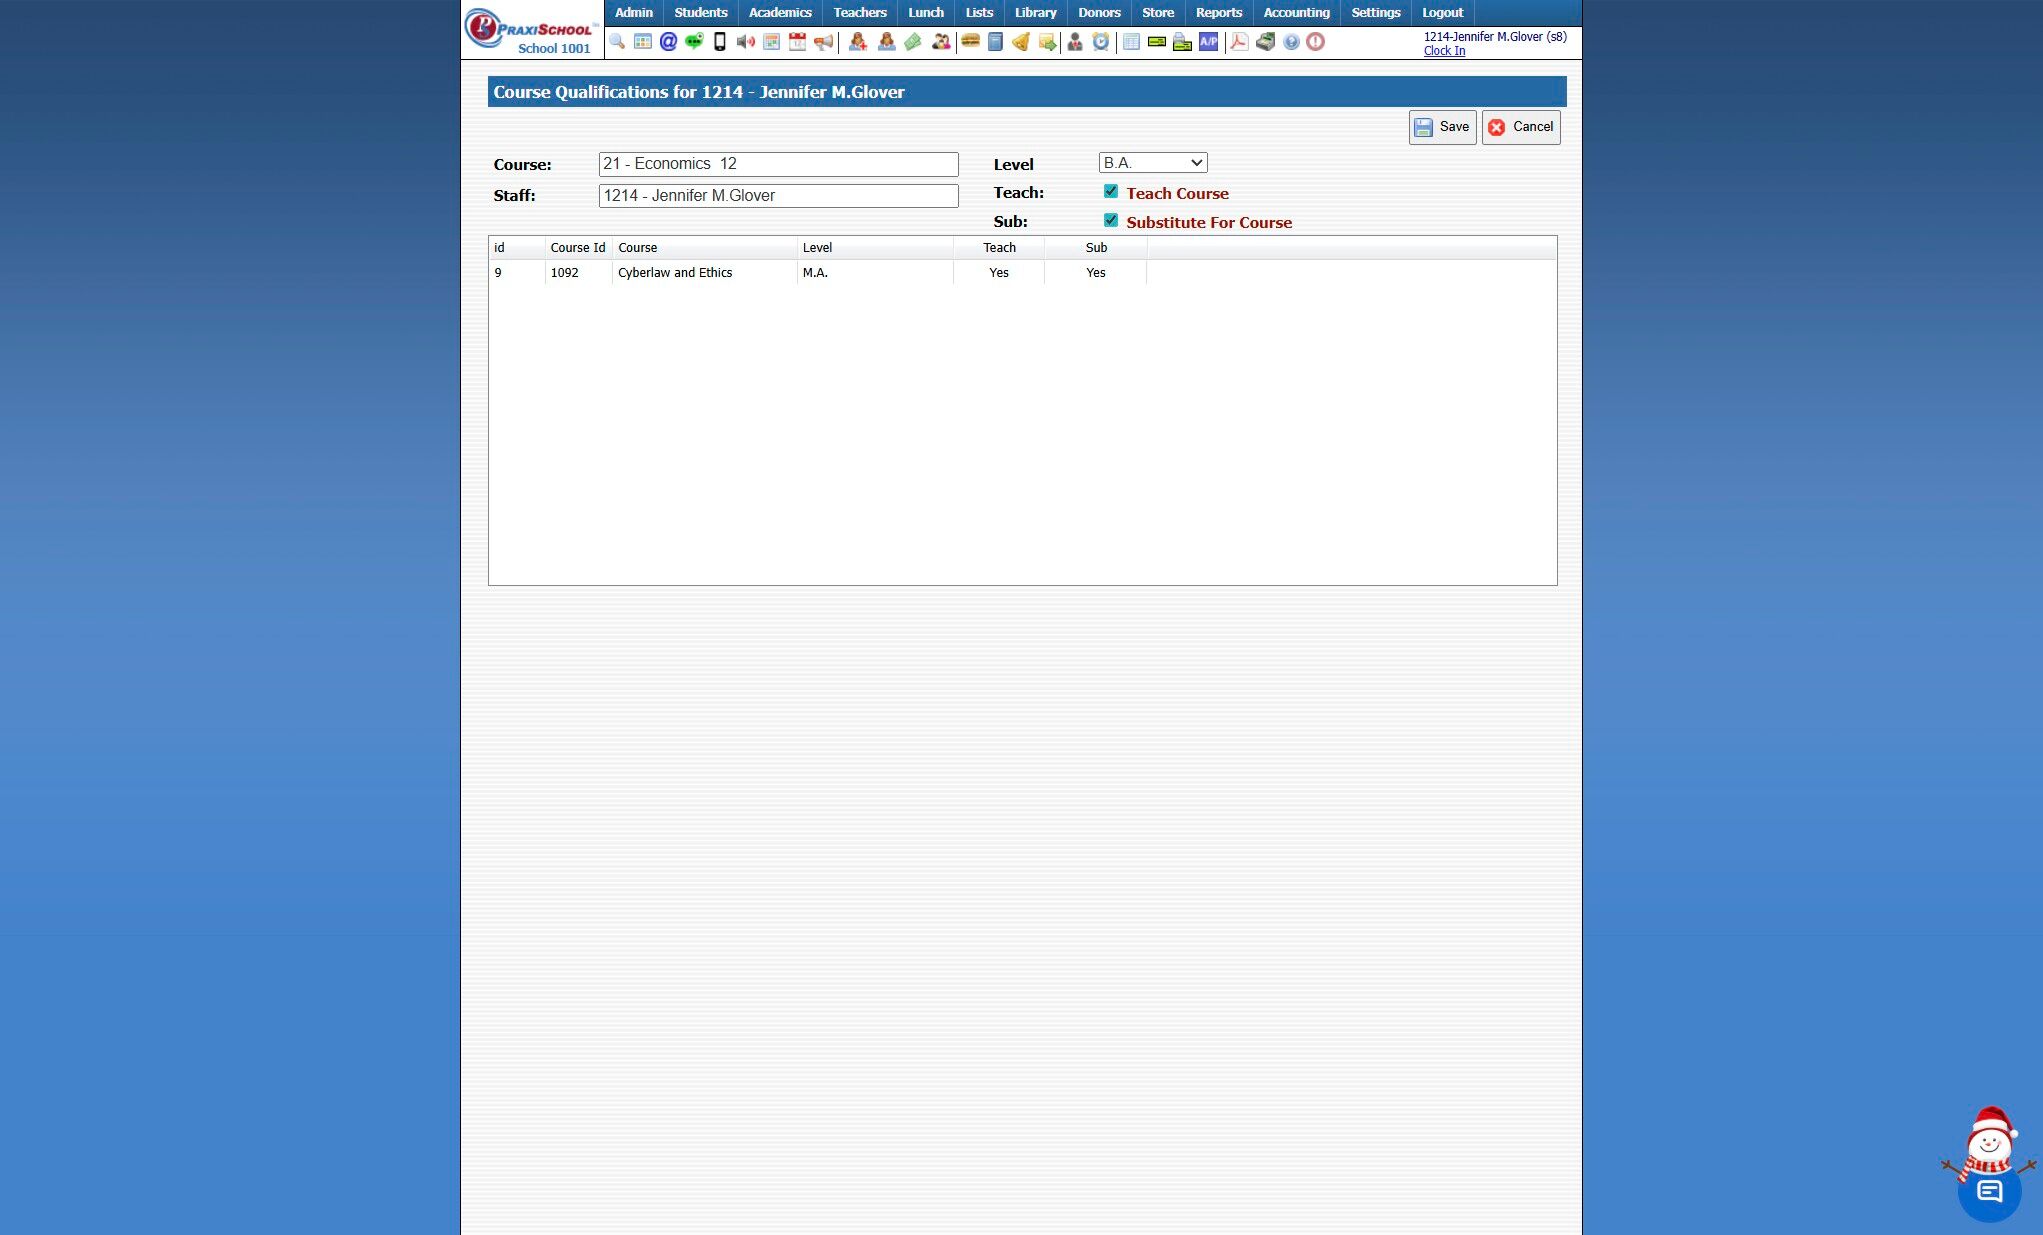Viewport: 2043px width, 1235px height.
Task: Select the Cyberlaw and Ethics row
Action: (x=675, y=273)
